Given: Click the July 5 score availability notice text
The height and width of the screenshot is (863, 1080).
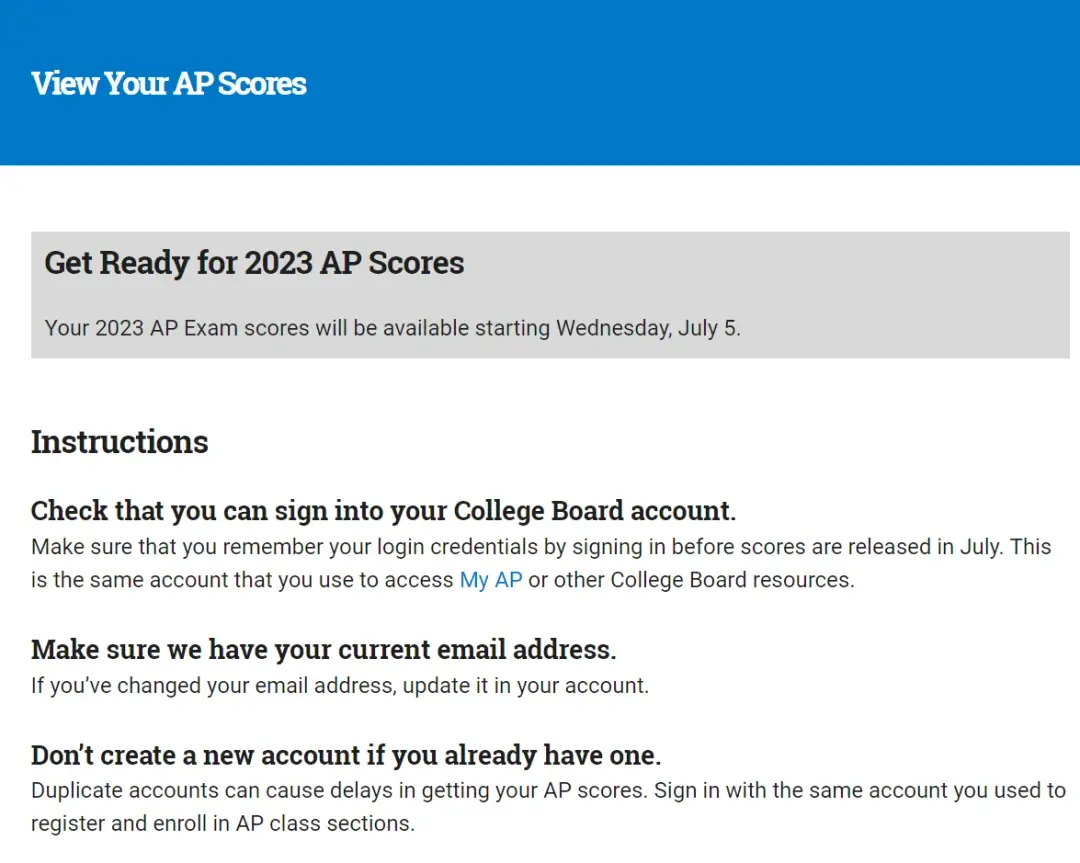Looking at the screenshot, I should 393,328.
